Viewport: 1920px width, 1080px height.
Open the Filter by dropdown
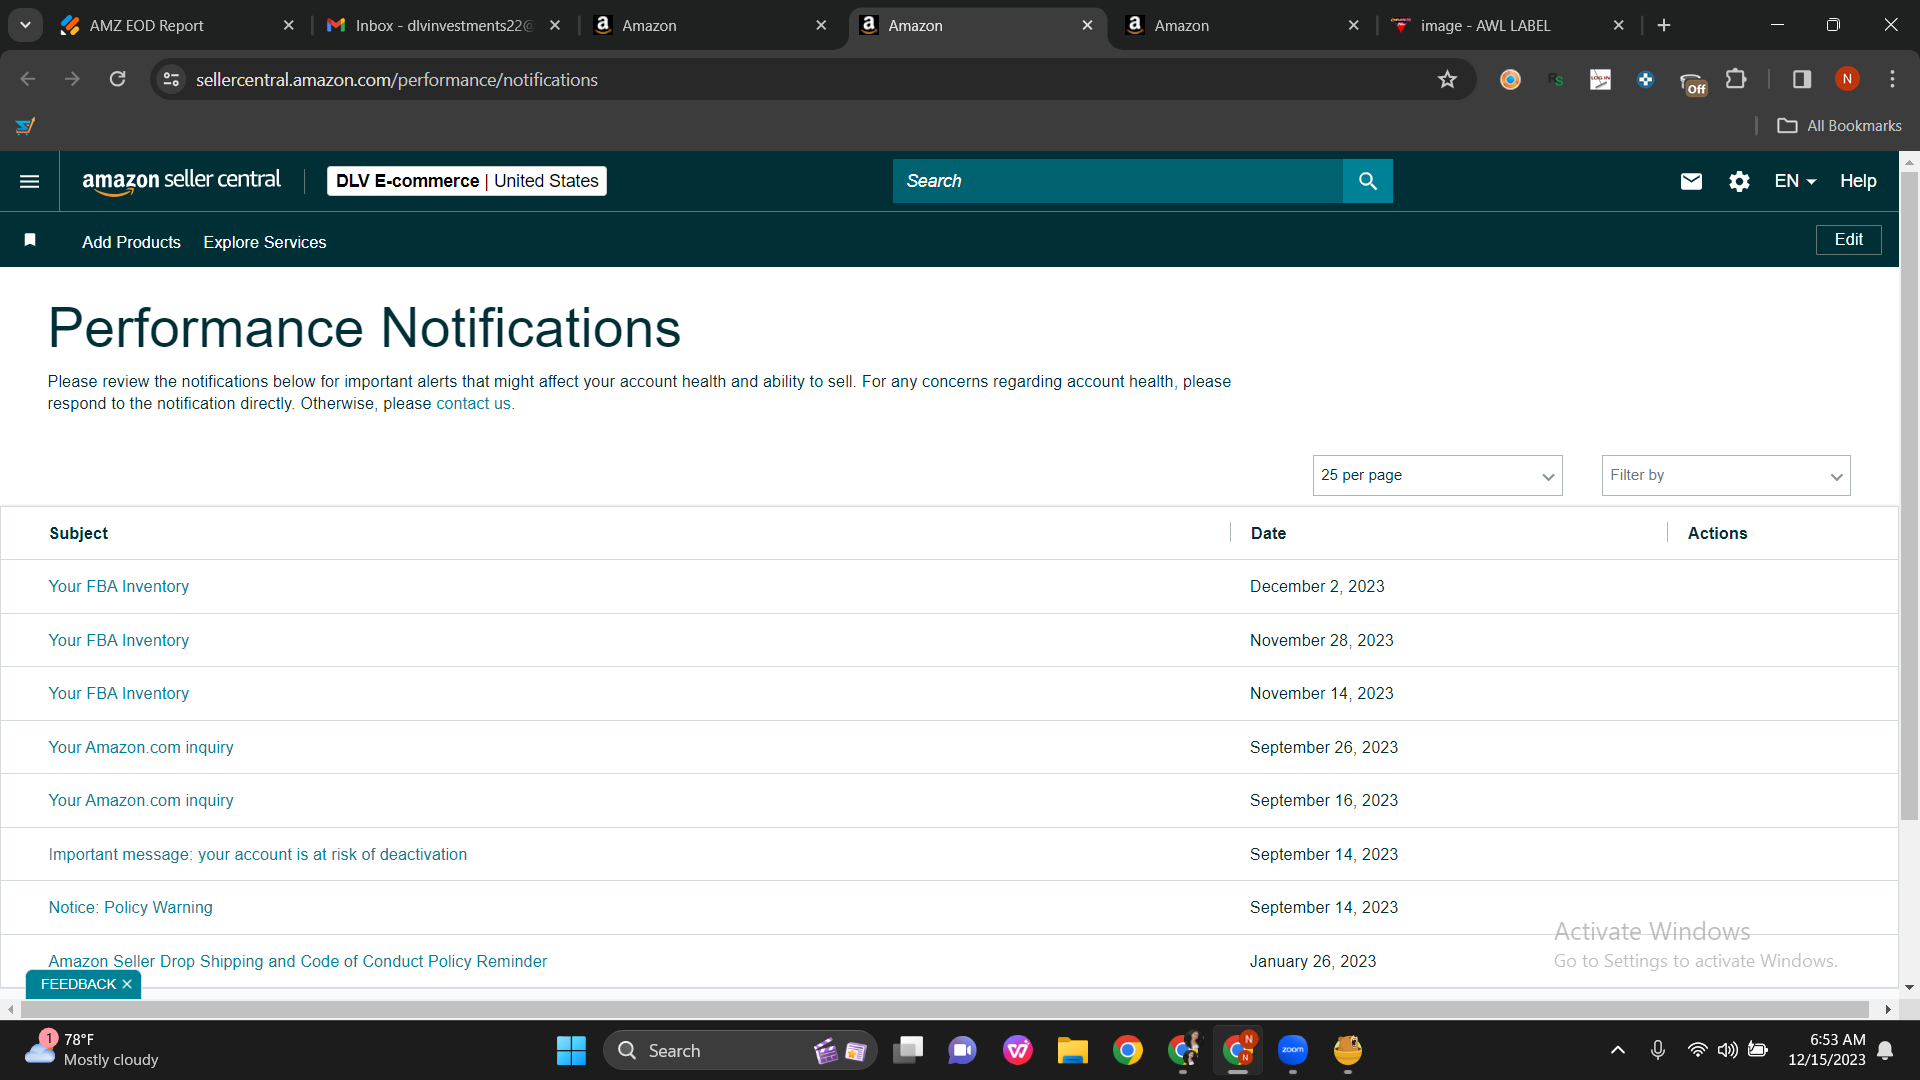point(1726,475)
